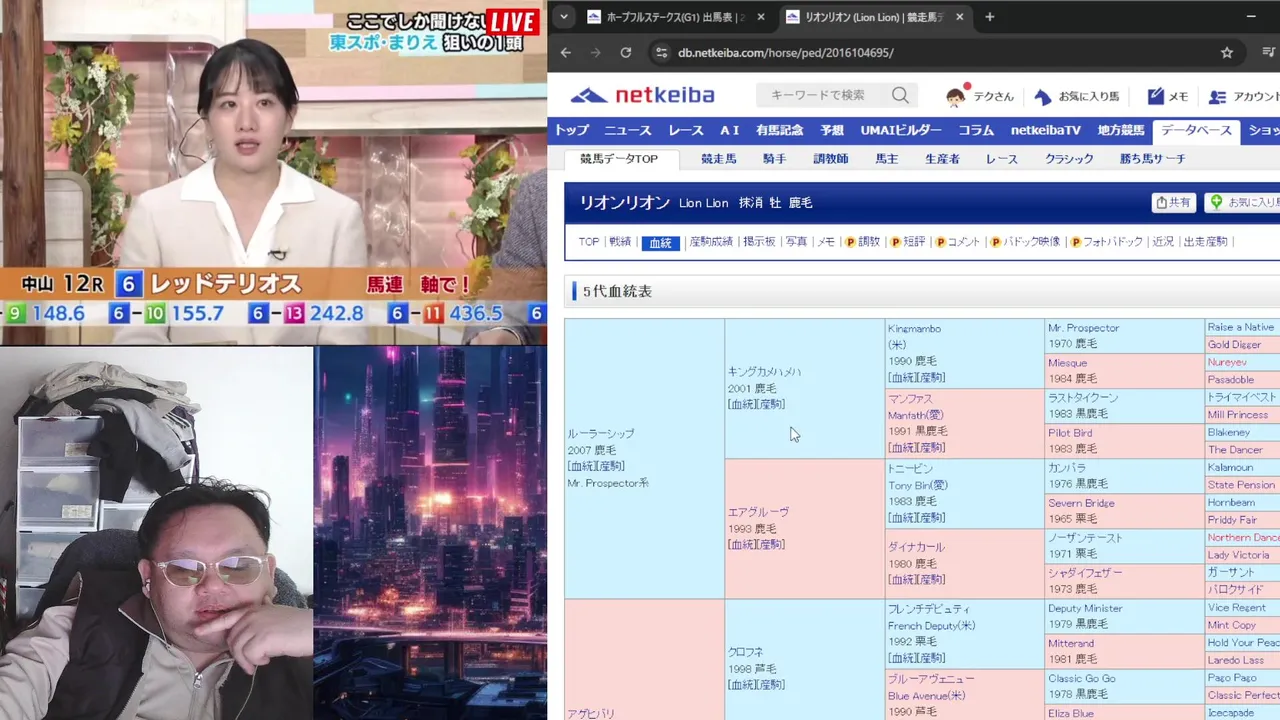
Task: Open the トニービン pedigree link
Action: 910,468
